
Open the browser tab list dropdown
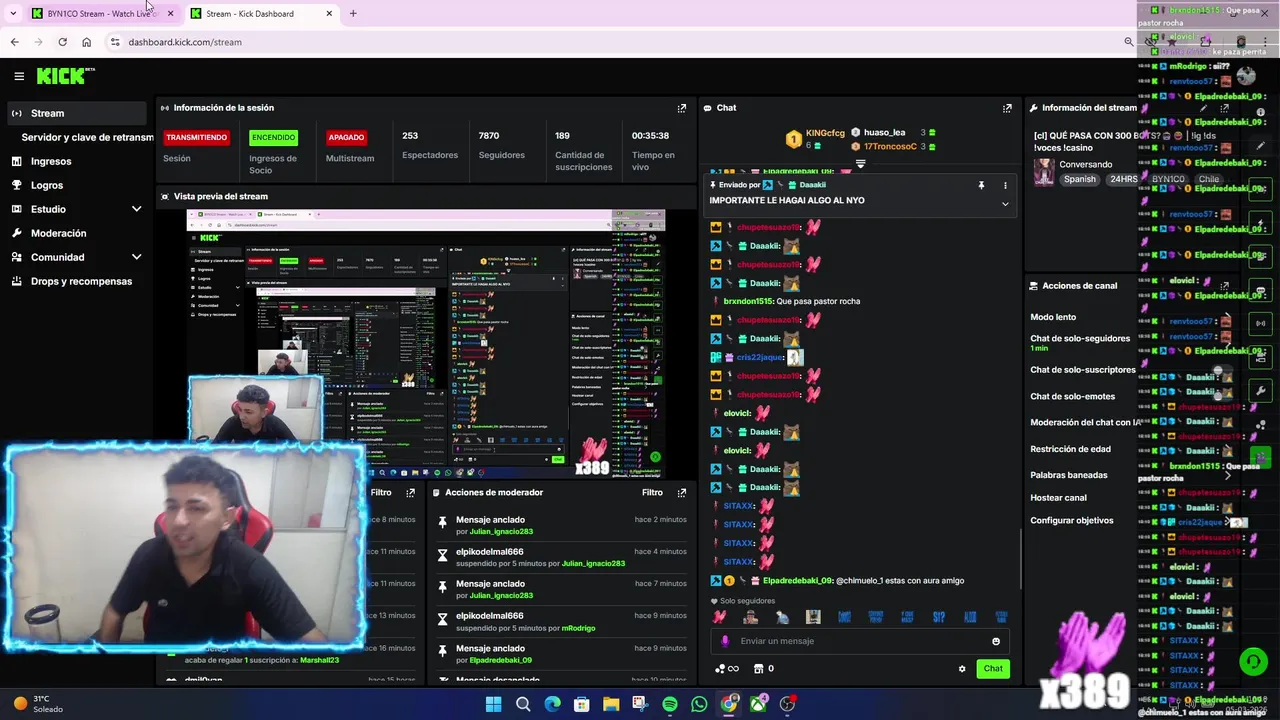(x=13, y=13)
